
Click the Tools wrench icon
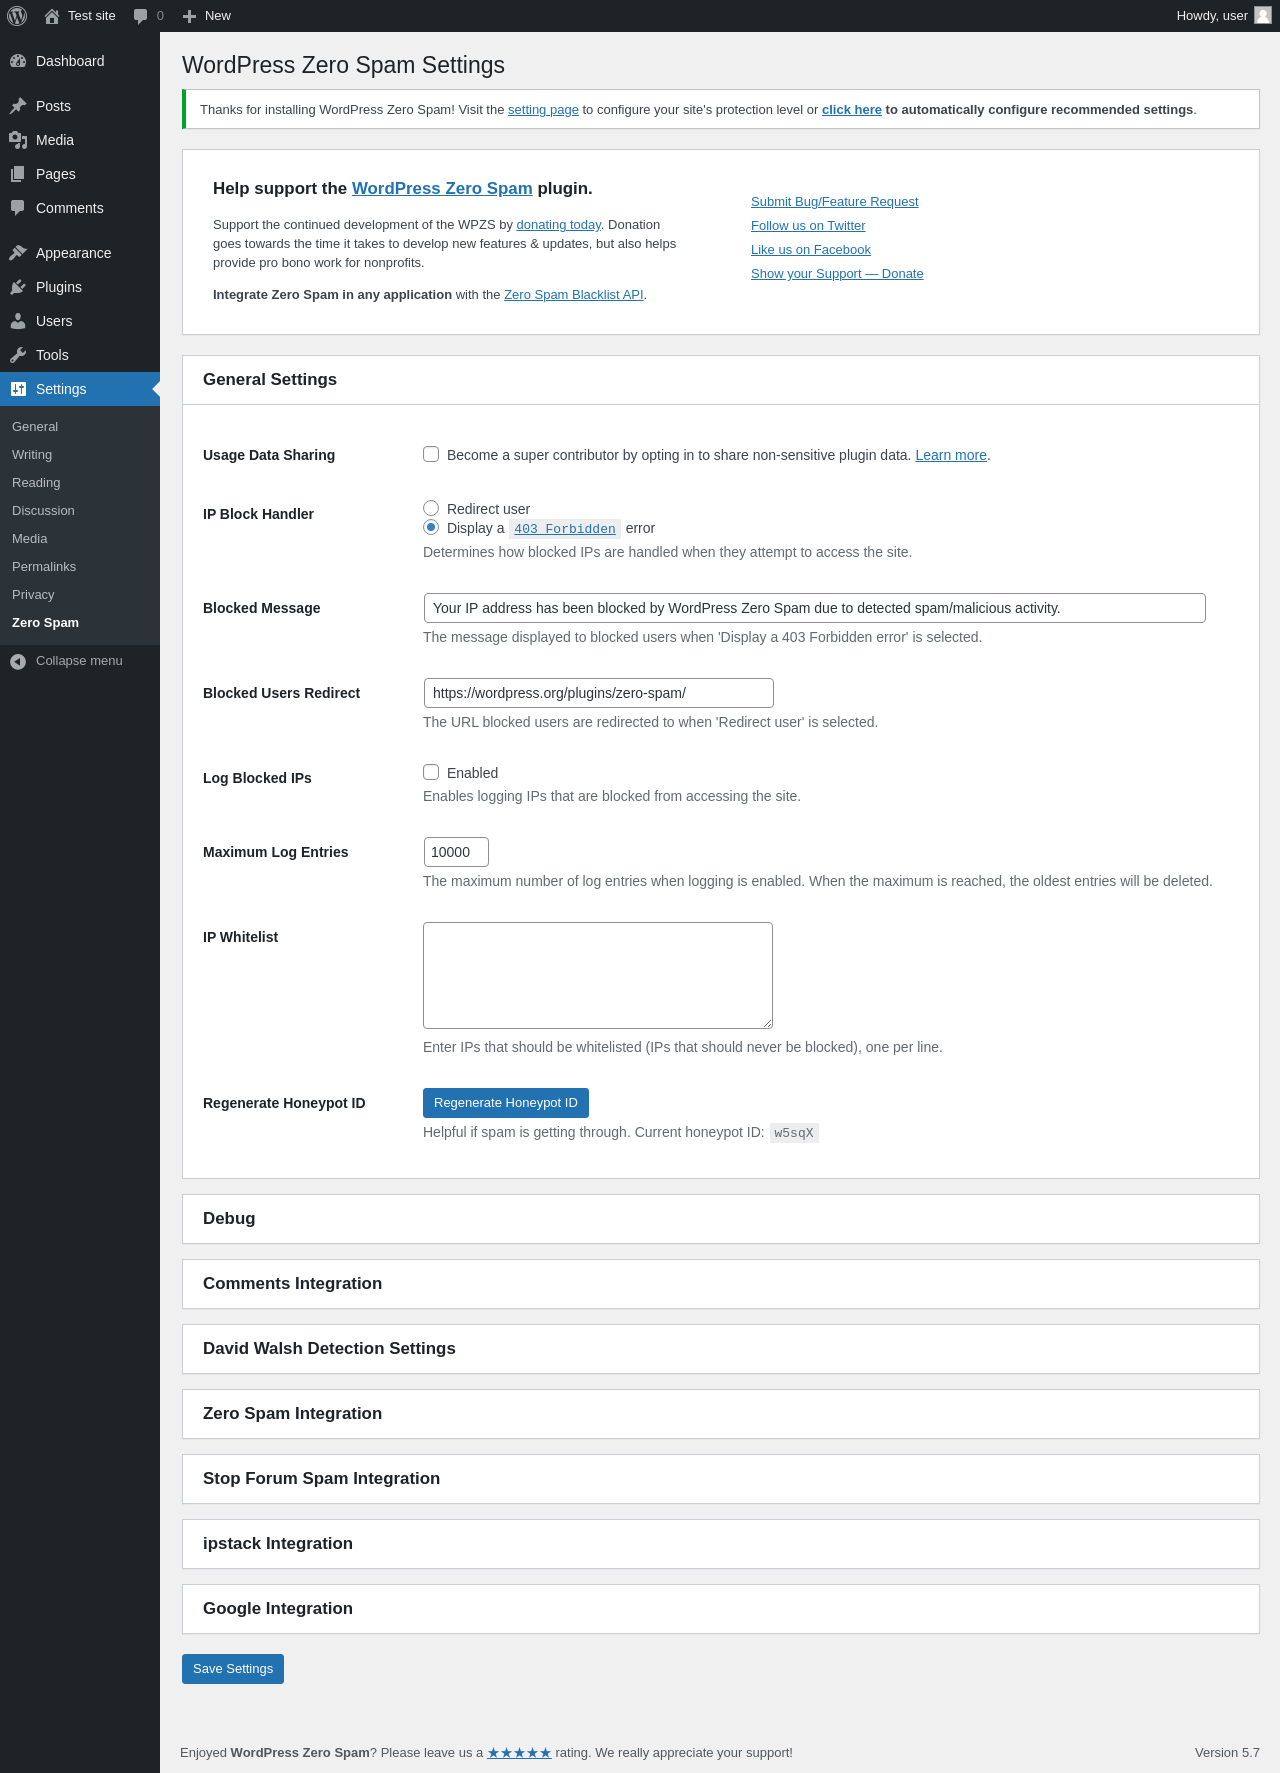pyautogui.click(x=18, y=355)
